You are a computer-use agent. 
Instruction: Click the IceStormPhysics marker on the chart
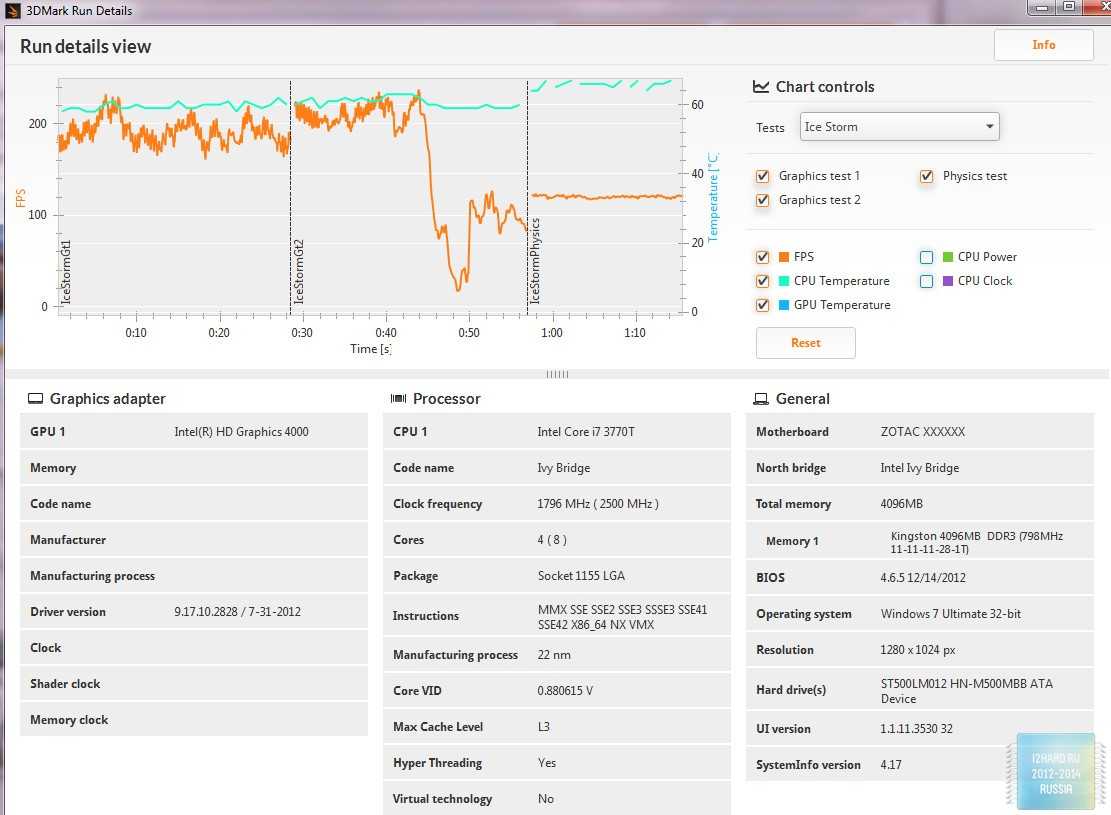[x=527, y=200]
